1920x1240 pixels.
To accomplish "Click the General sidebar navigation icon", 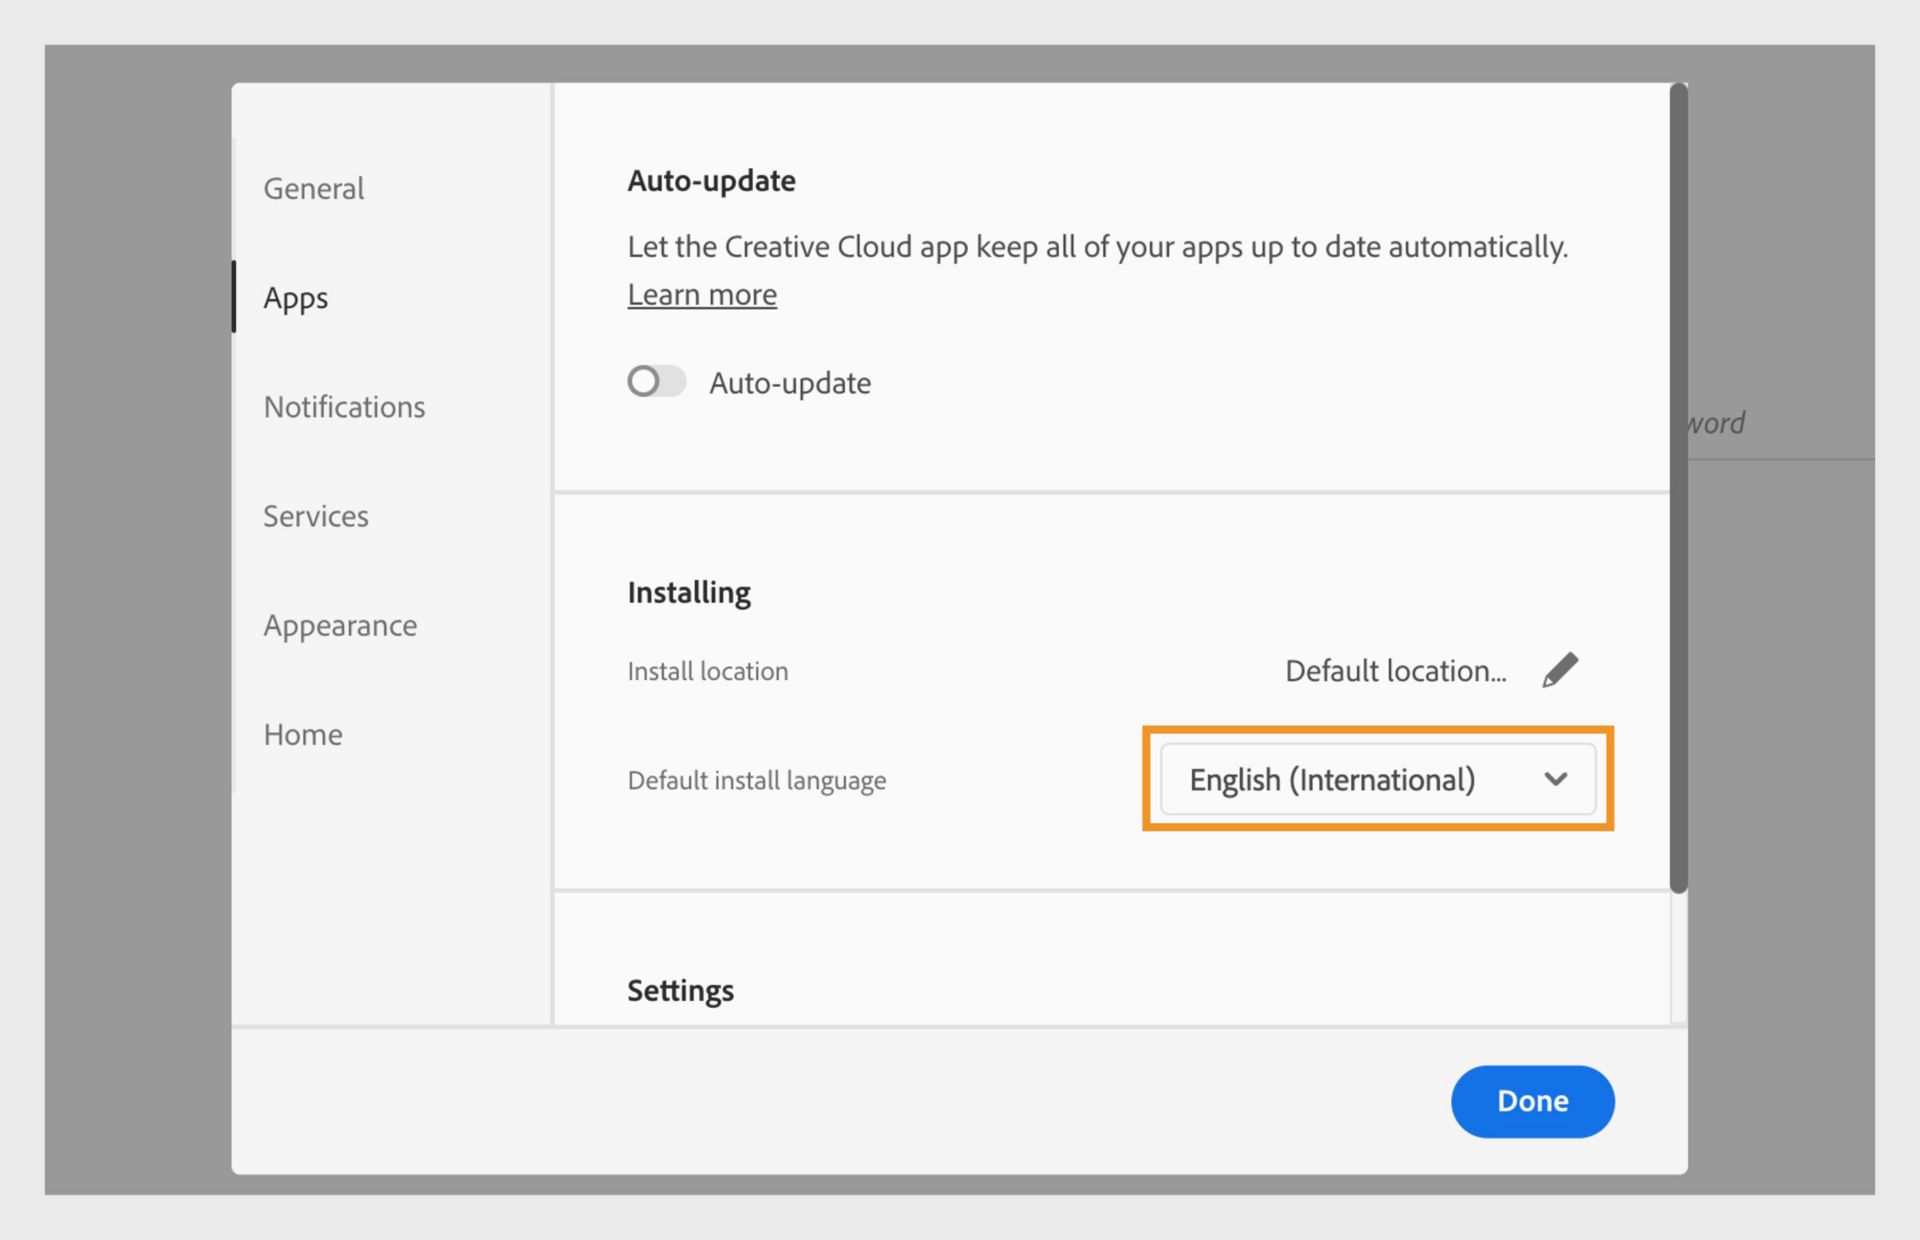I will [311, 186].
